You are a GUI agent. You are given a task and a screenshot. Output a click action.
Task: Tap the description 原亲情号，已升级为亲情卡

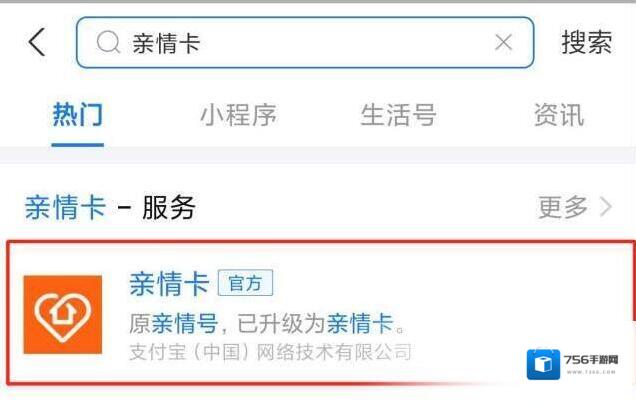266,323
